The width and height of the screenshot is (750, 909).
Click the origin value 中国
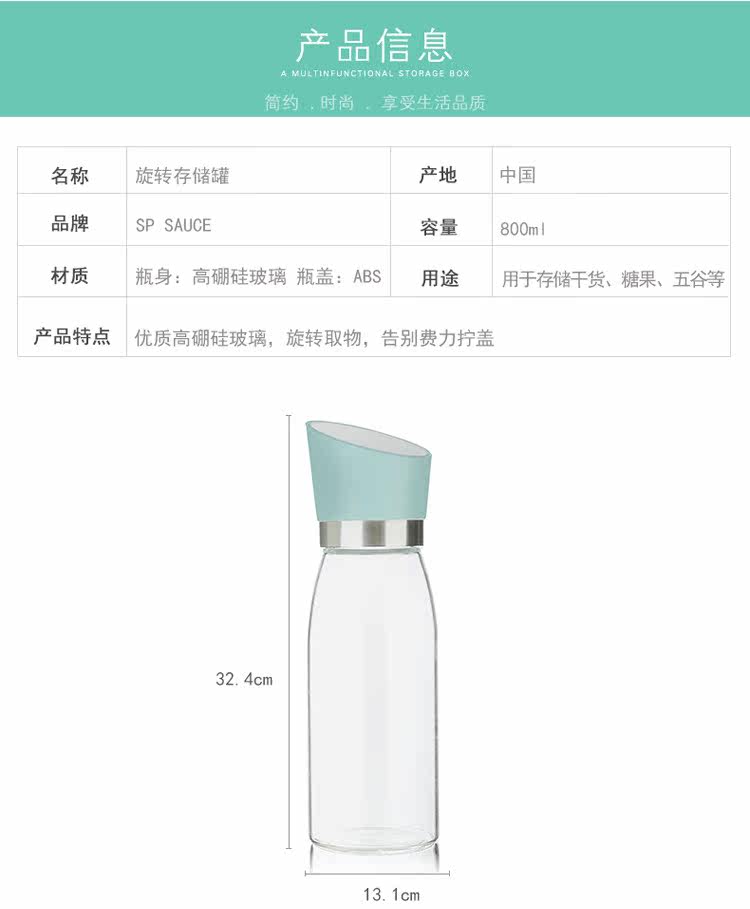coord(518,174)
